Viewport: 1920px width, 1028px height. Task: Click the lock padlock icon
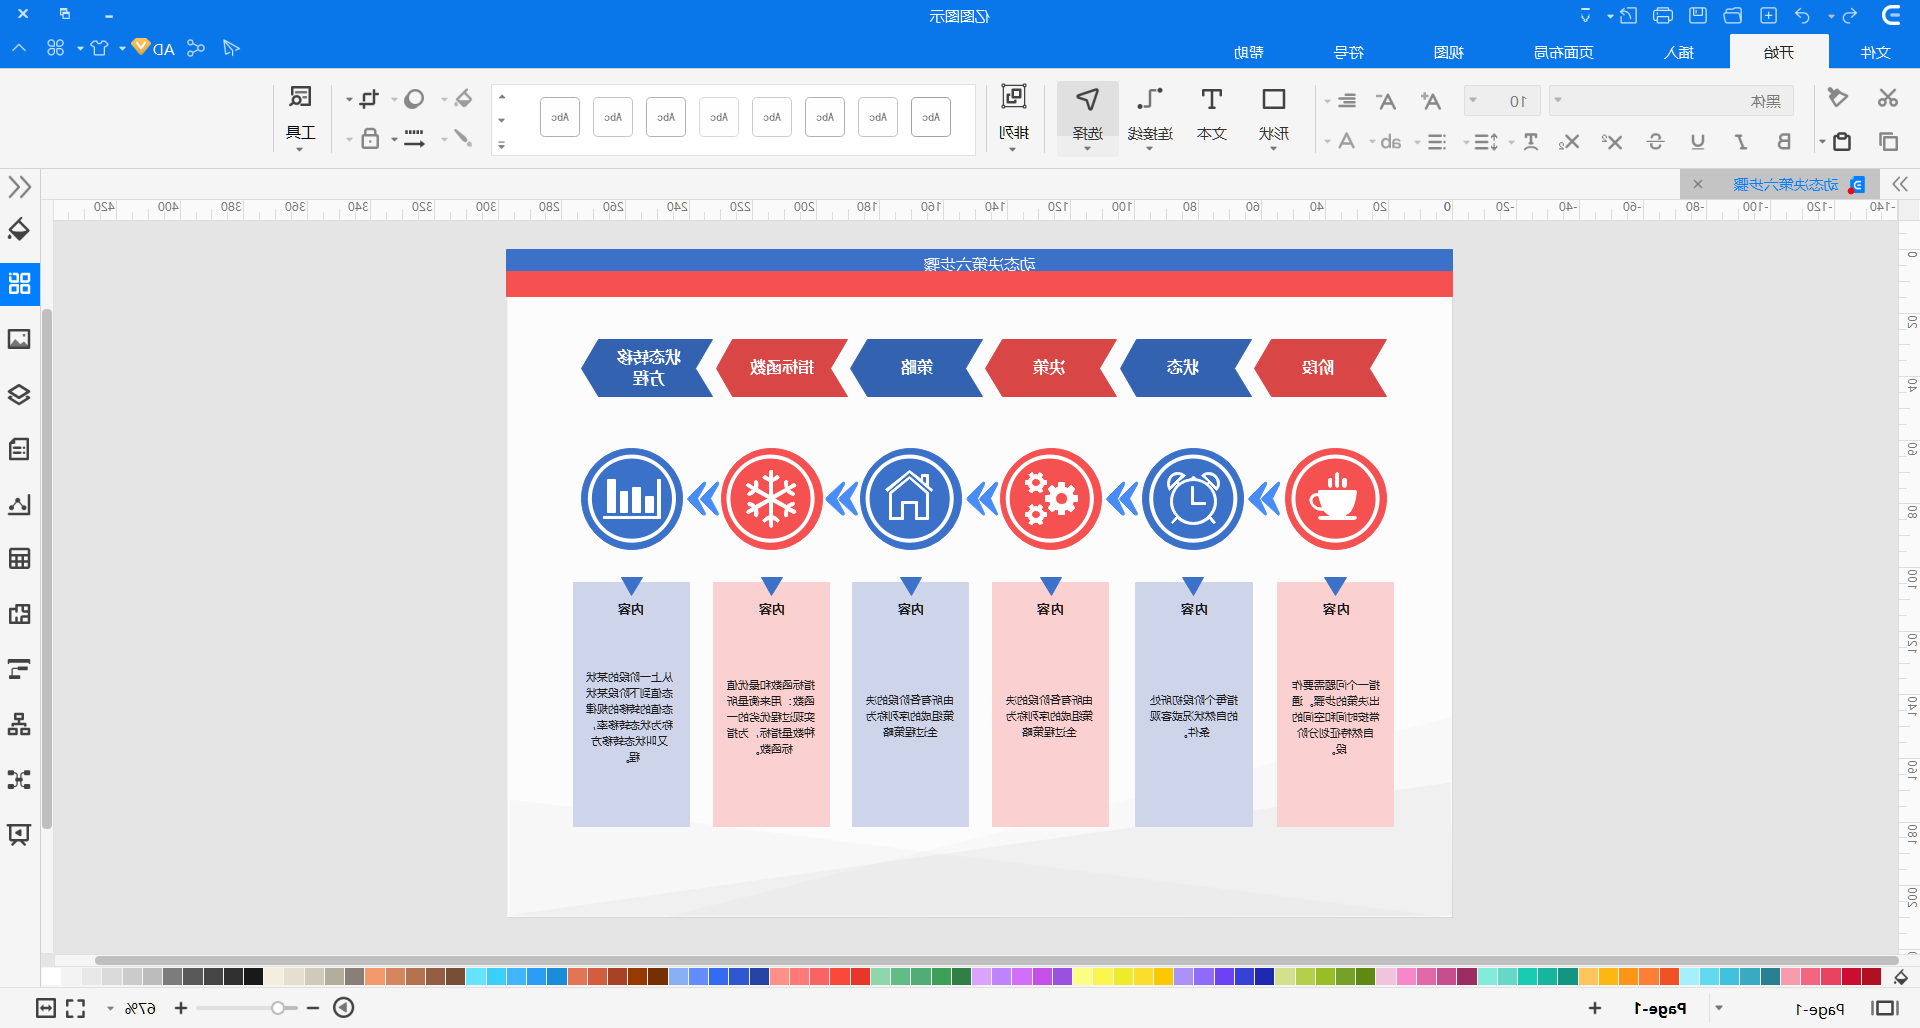tap(370, 138)
